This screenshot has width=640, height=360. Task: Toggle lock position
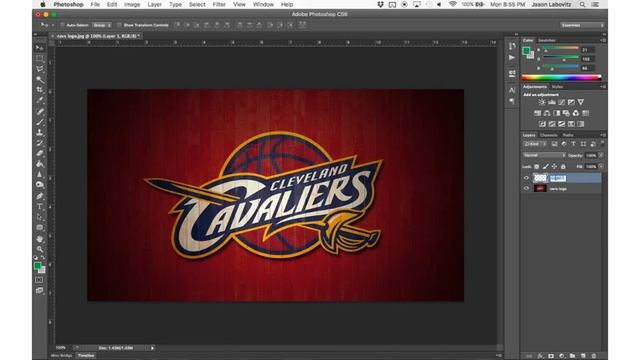[554, 167]
